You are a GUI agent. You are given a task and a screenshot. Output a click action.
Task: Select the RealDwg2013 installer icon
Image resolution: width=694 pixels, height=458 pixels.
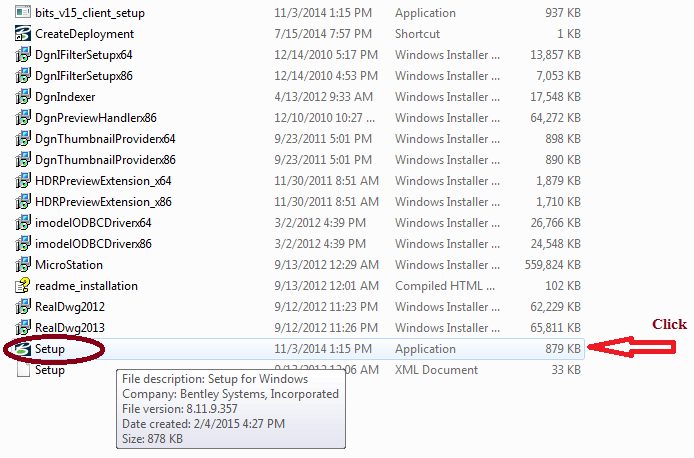23,328
